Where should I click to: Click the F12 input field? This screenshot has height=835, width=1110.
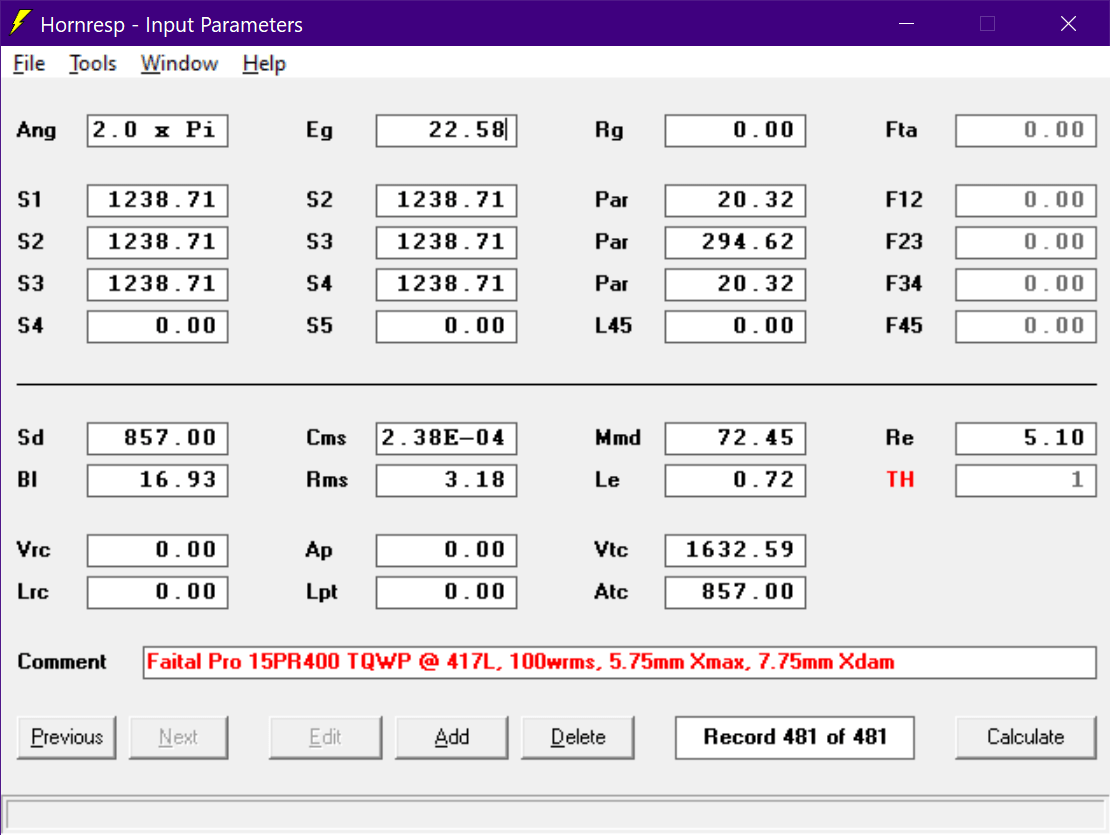[1026, 200]
